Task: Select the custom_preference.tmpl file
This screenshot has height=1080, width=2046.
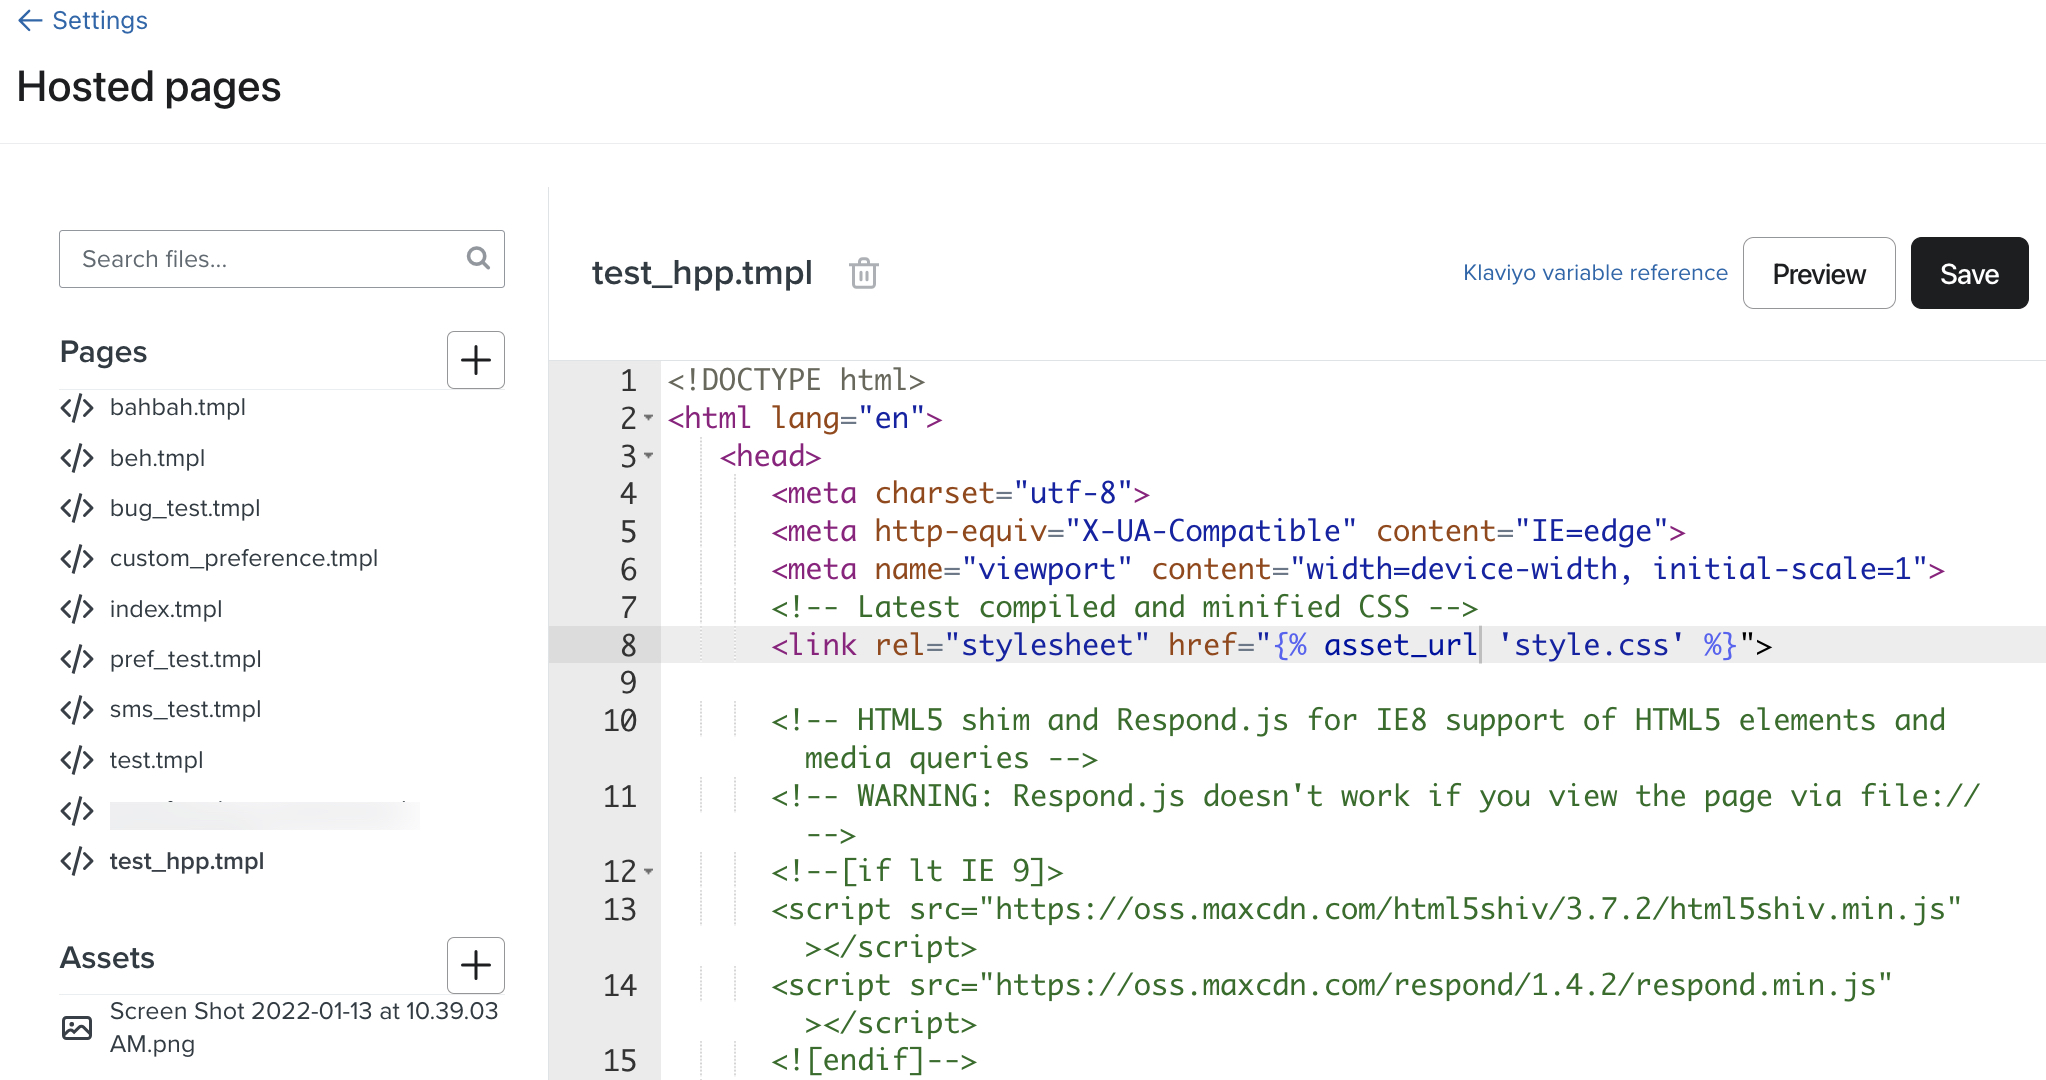Action: (245, 558)
